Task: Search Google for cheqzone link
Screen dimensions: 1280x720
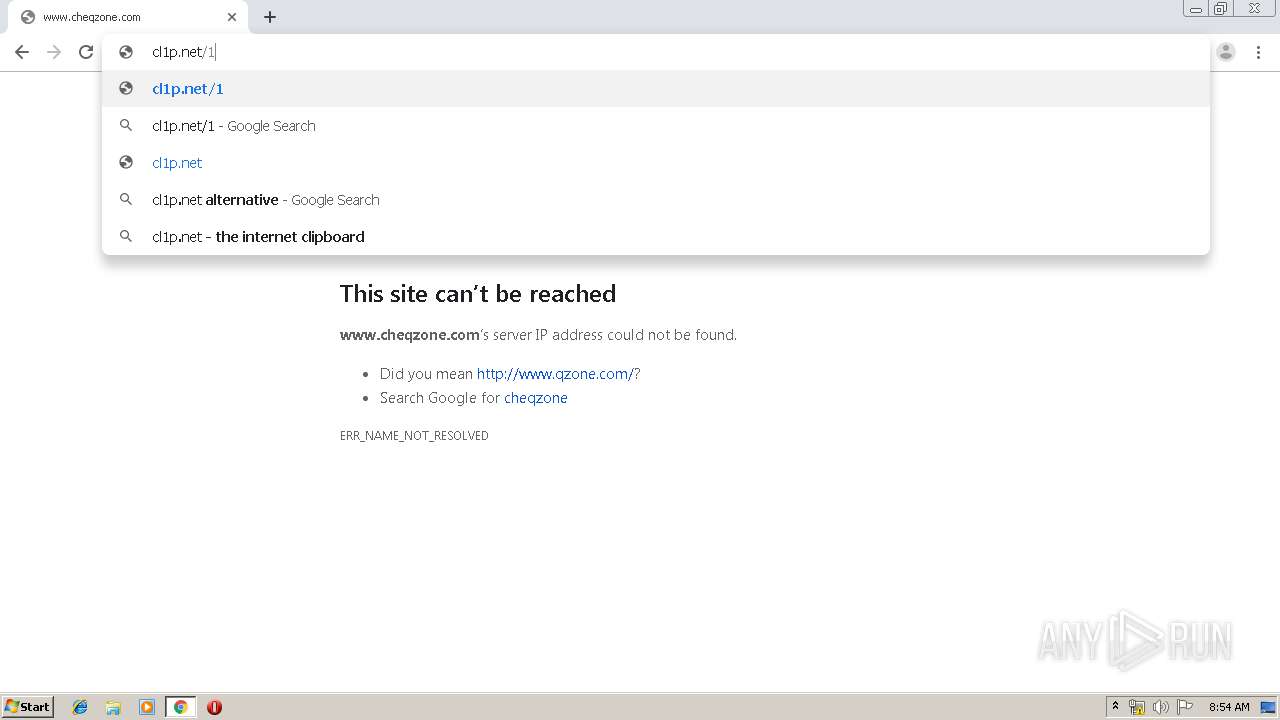Action: tap(536, 397)
